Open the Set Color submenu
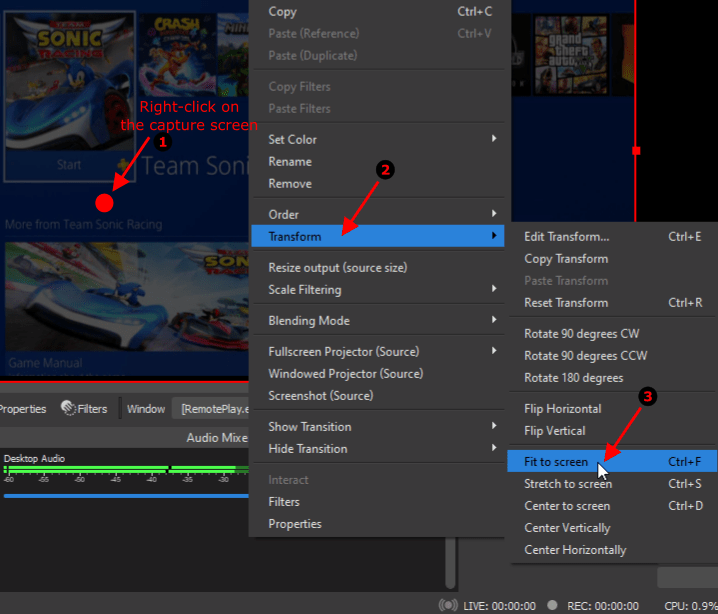 click(378, 140)
